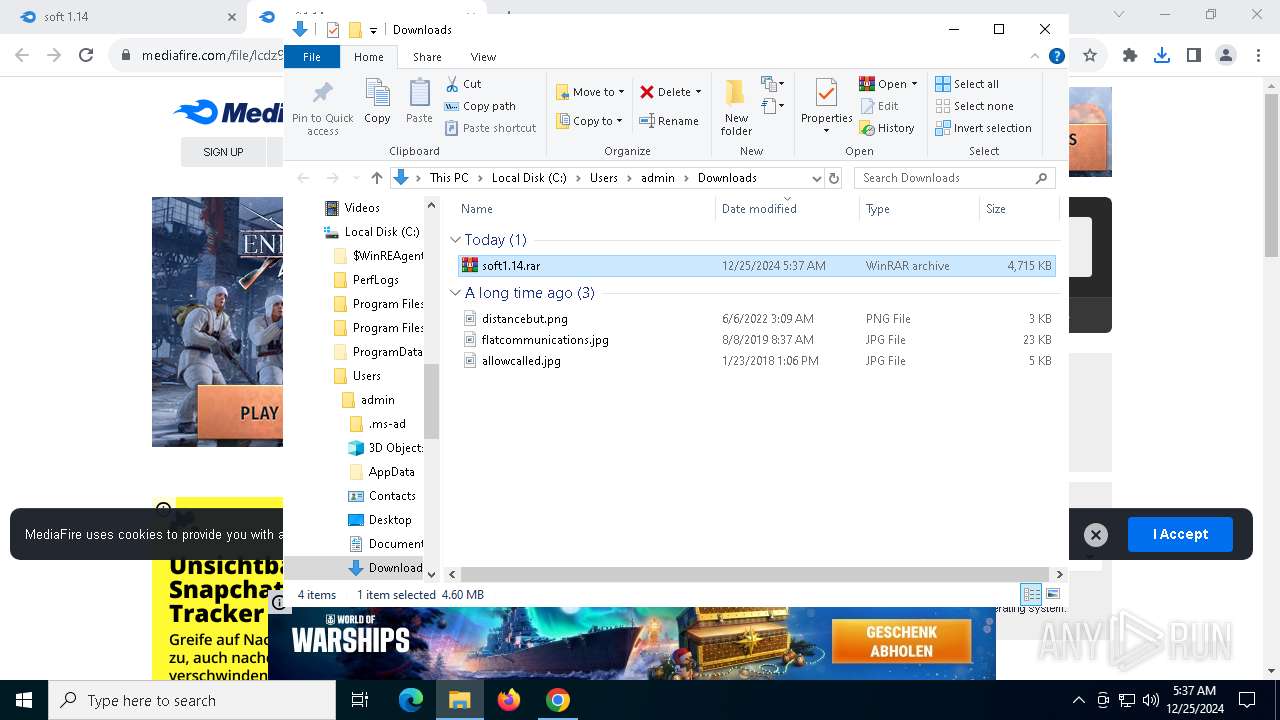The image size is (1280, 720).
Task: Expand the Open button dropdown arrow
Action: [914, 84]
